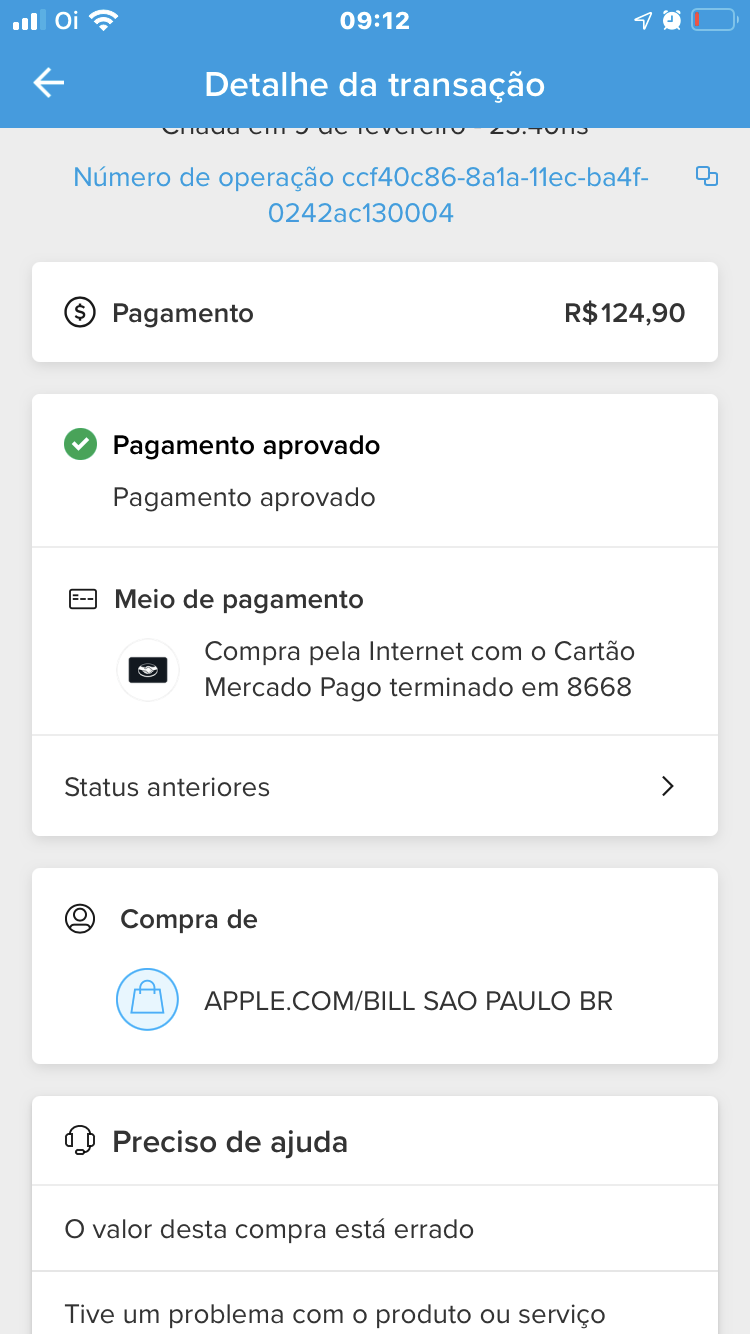Tap the Wi-Fi icon in status bar

pyautogui.click(x=103, y=21)
